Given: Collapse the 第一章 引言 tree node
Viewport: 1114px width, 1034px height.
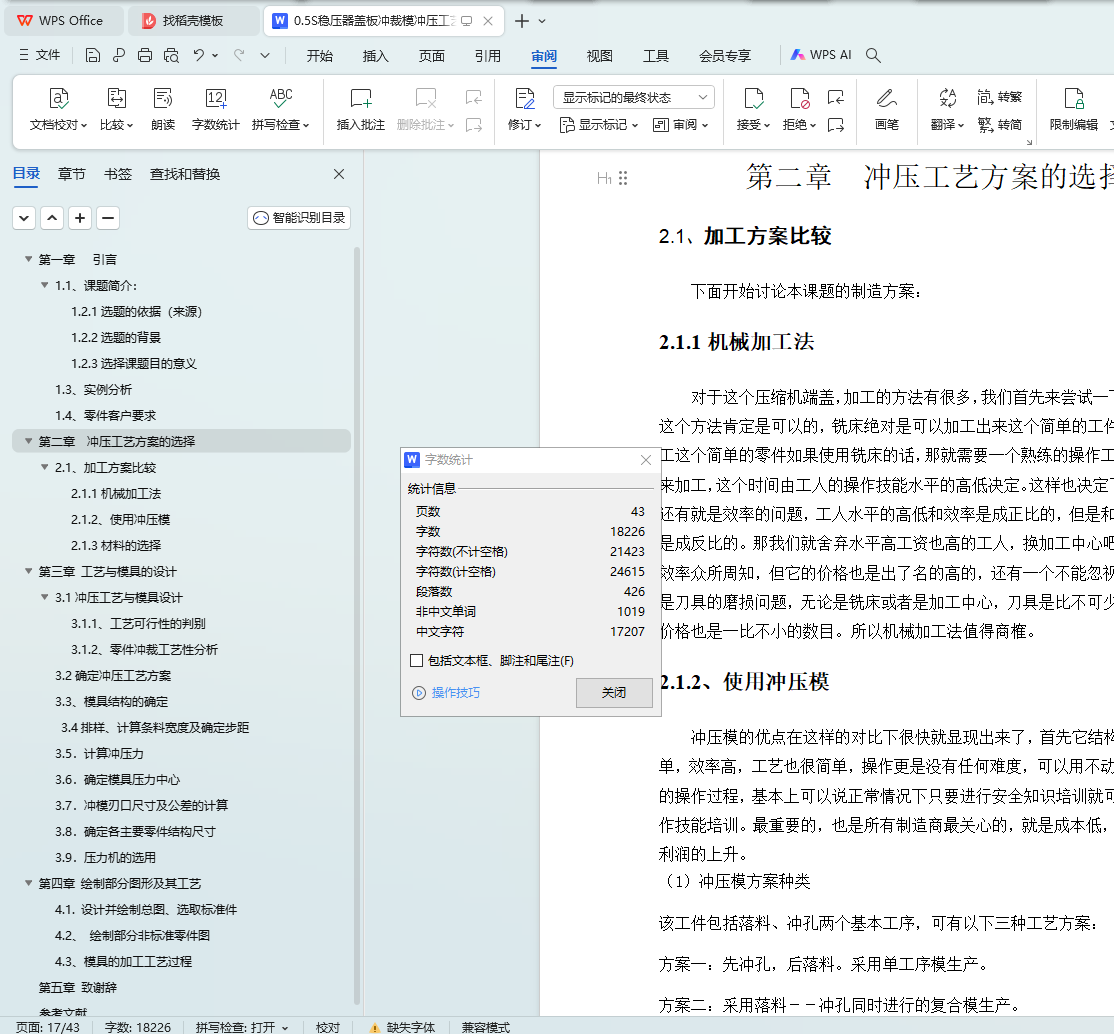Looking at the screenshot, I should 28,259.
